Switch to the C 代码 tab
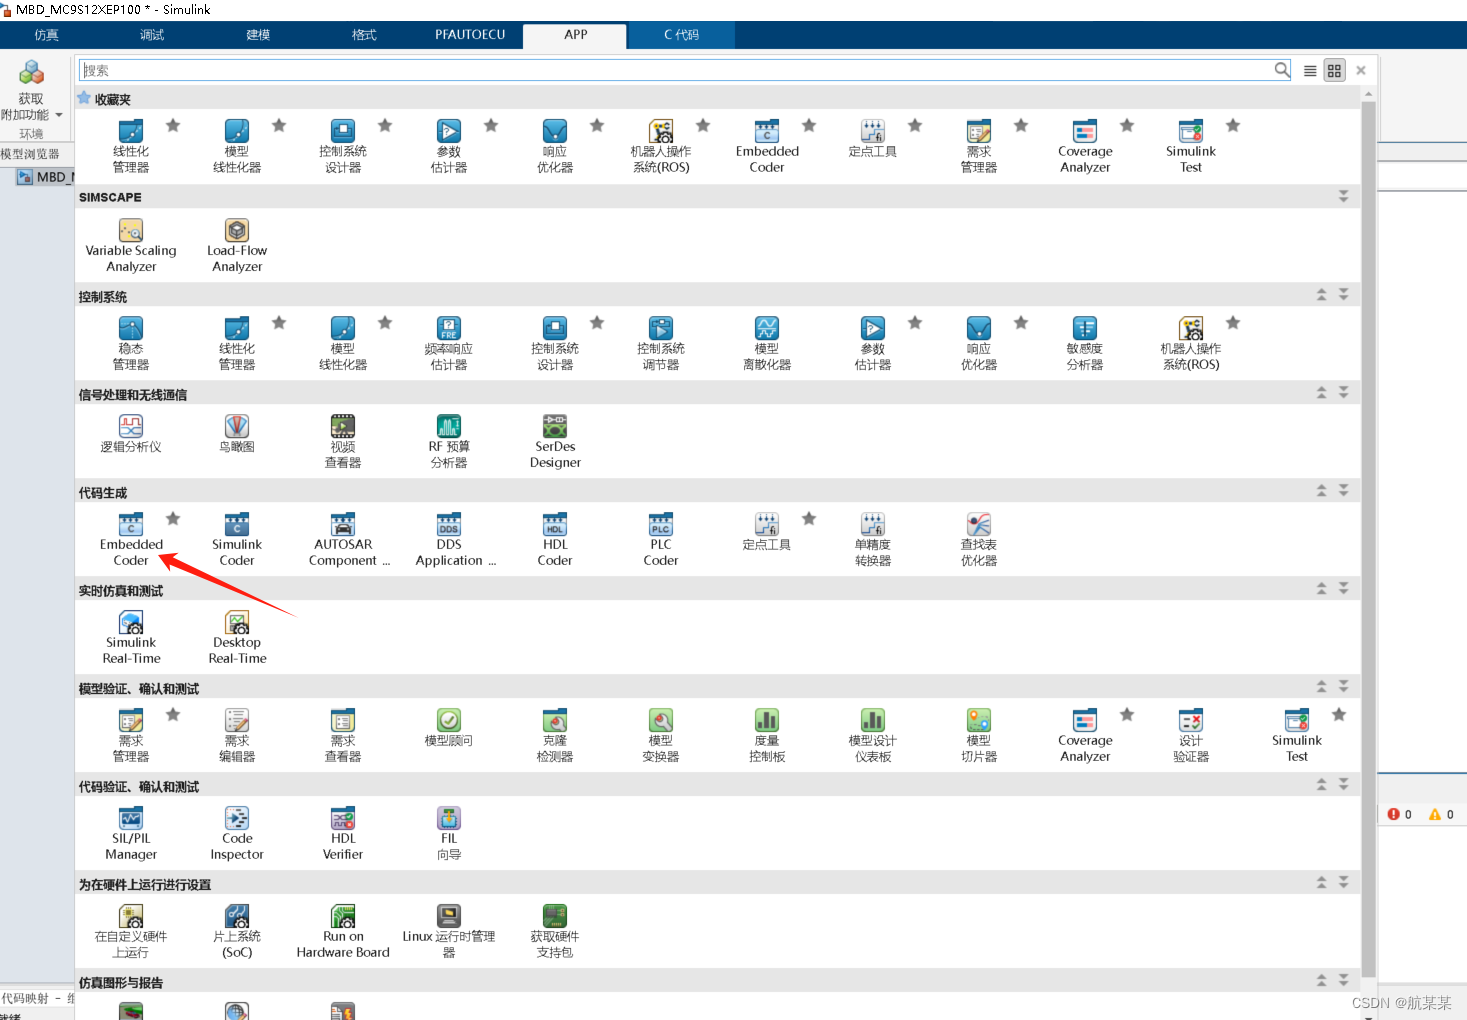The width and height of the screenshot is (1467, 1020). 681,35
